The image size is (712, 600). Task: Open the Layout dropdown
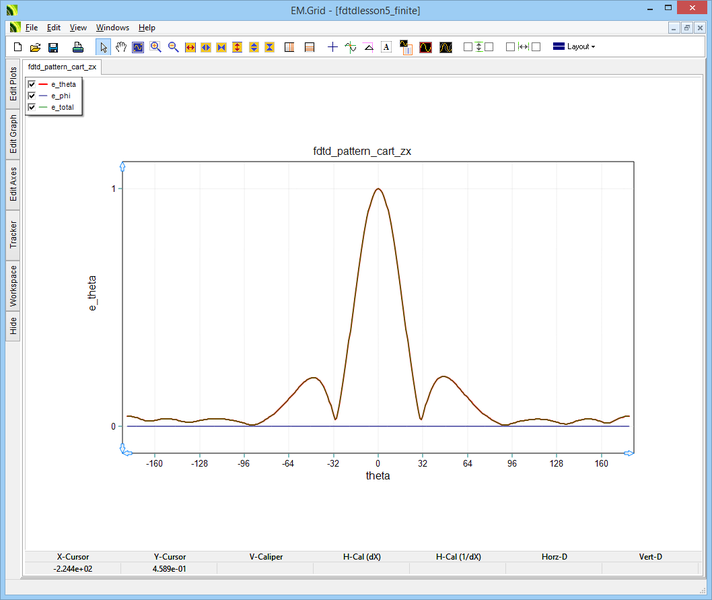coord(573,47)
